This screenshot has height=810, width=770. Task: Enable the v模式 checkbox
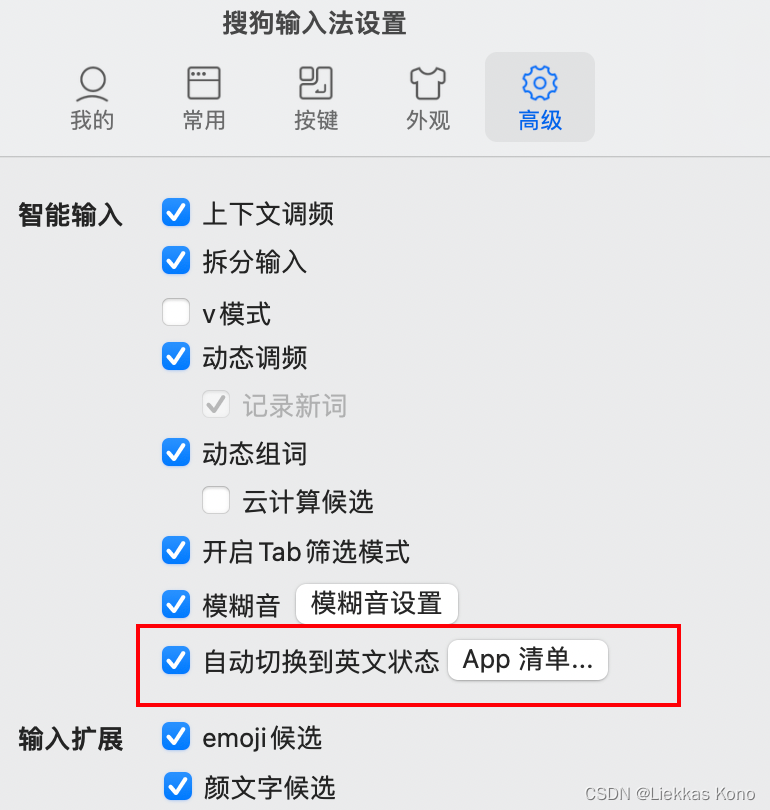[176, 312]
